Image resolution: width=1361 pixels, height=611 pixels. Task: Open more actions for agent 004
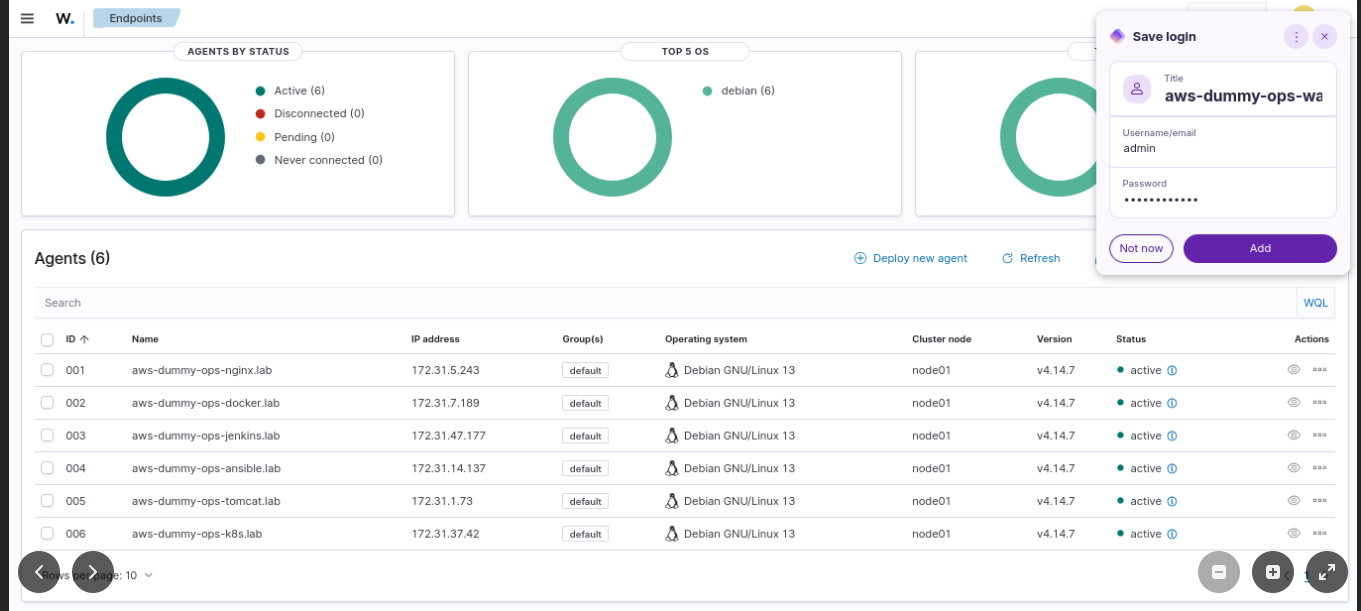coord(1319,468)
